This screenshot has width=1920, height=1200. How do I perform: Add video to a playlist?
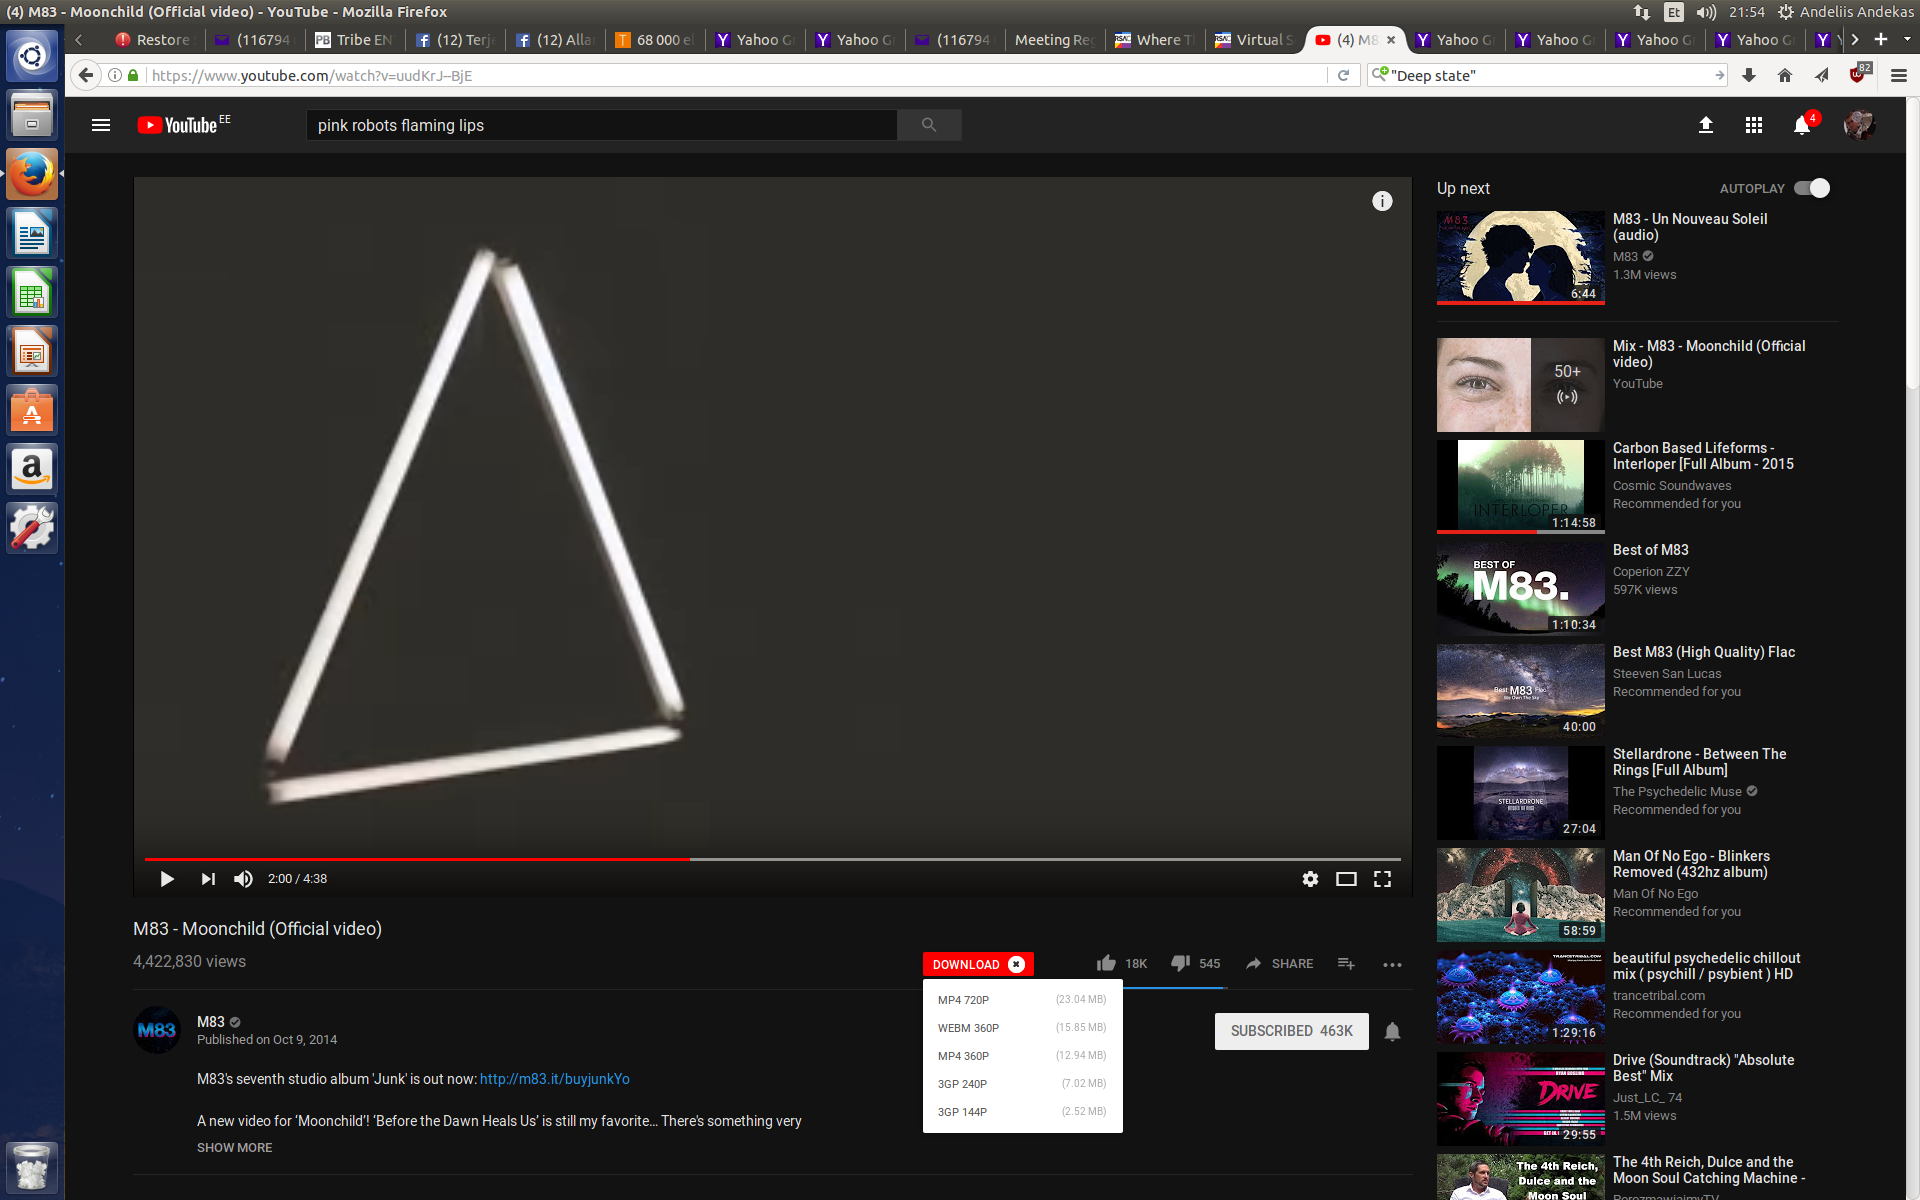pos(1346,964)
